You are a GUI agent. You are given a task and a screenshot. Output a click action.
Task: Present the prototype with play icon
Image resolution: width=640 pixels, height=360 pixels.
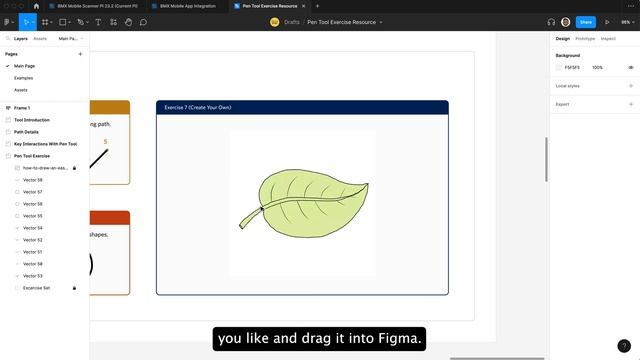click(607, 22)
